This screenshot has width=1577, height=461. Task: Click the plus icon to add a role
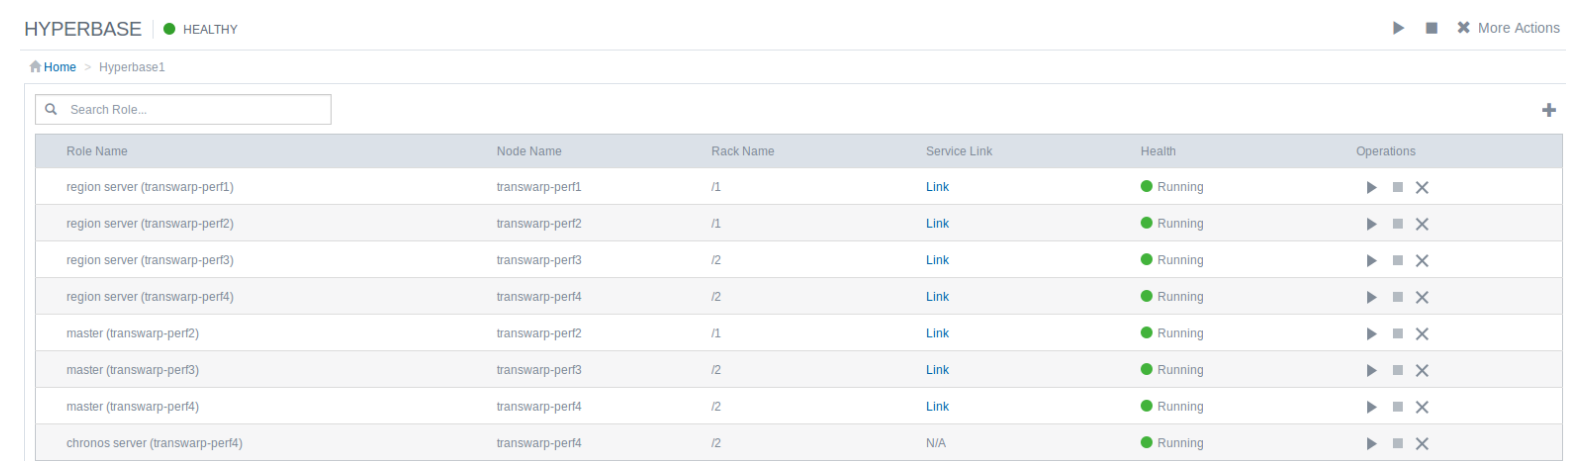coord(1548,110)
